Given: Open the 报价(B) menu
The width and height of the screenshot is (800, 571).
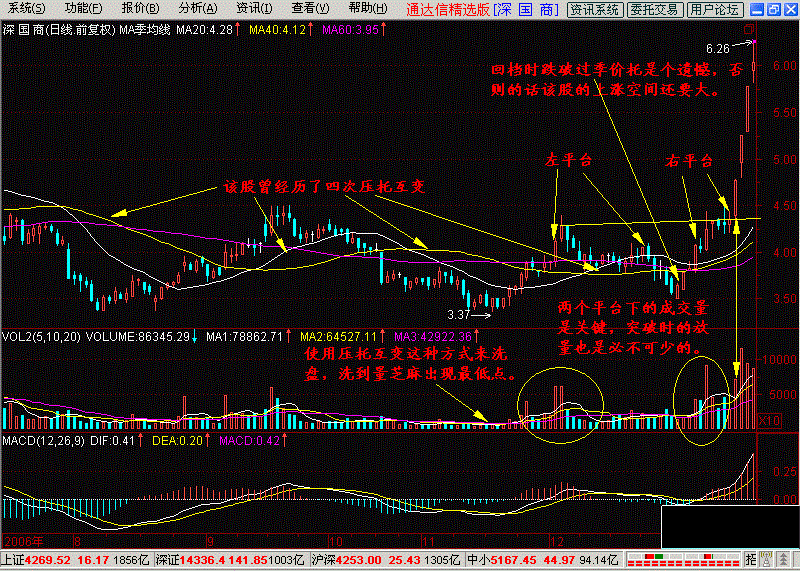Looking at the screenshot, I should pos(140,9).
